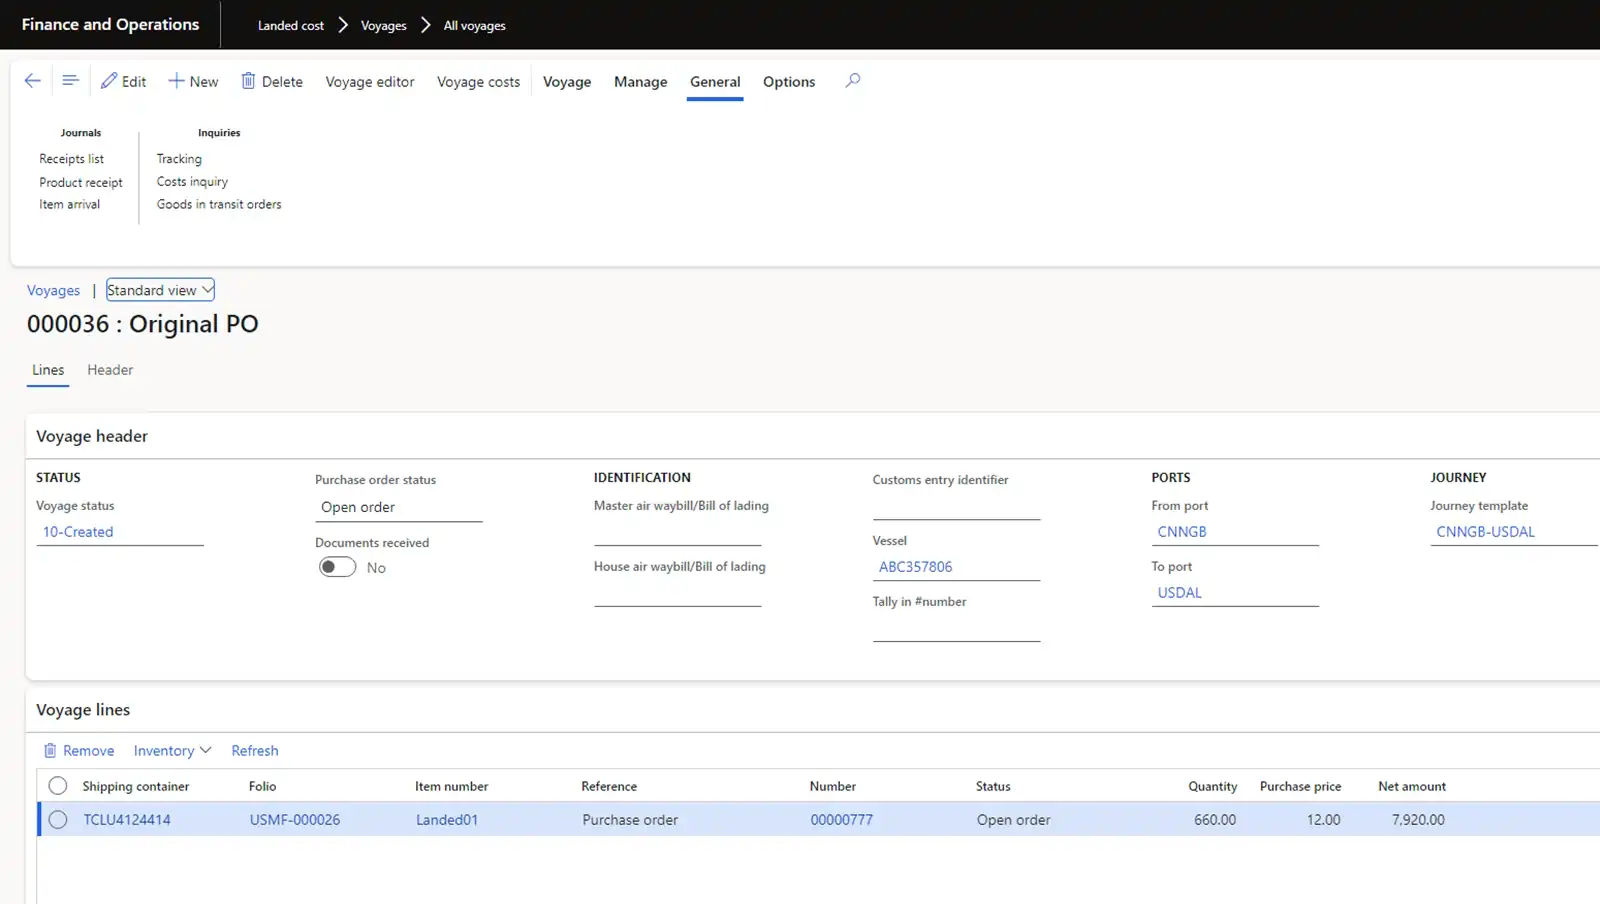This screenshot has width=1600, height=904.
Task: Open the navigation list lines icon
Action: [70, 81]
